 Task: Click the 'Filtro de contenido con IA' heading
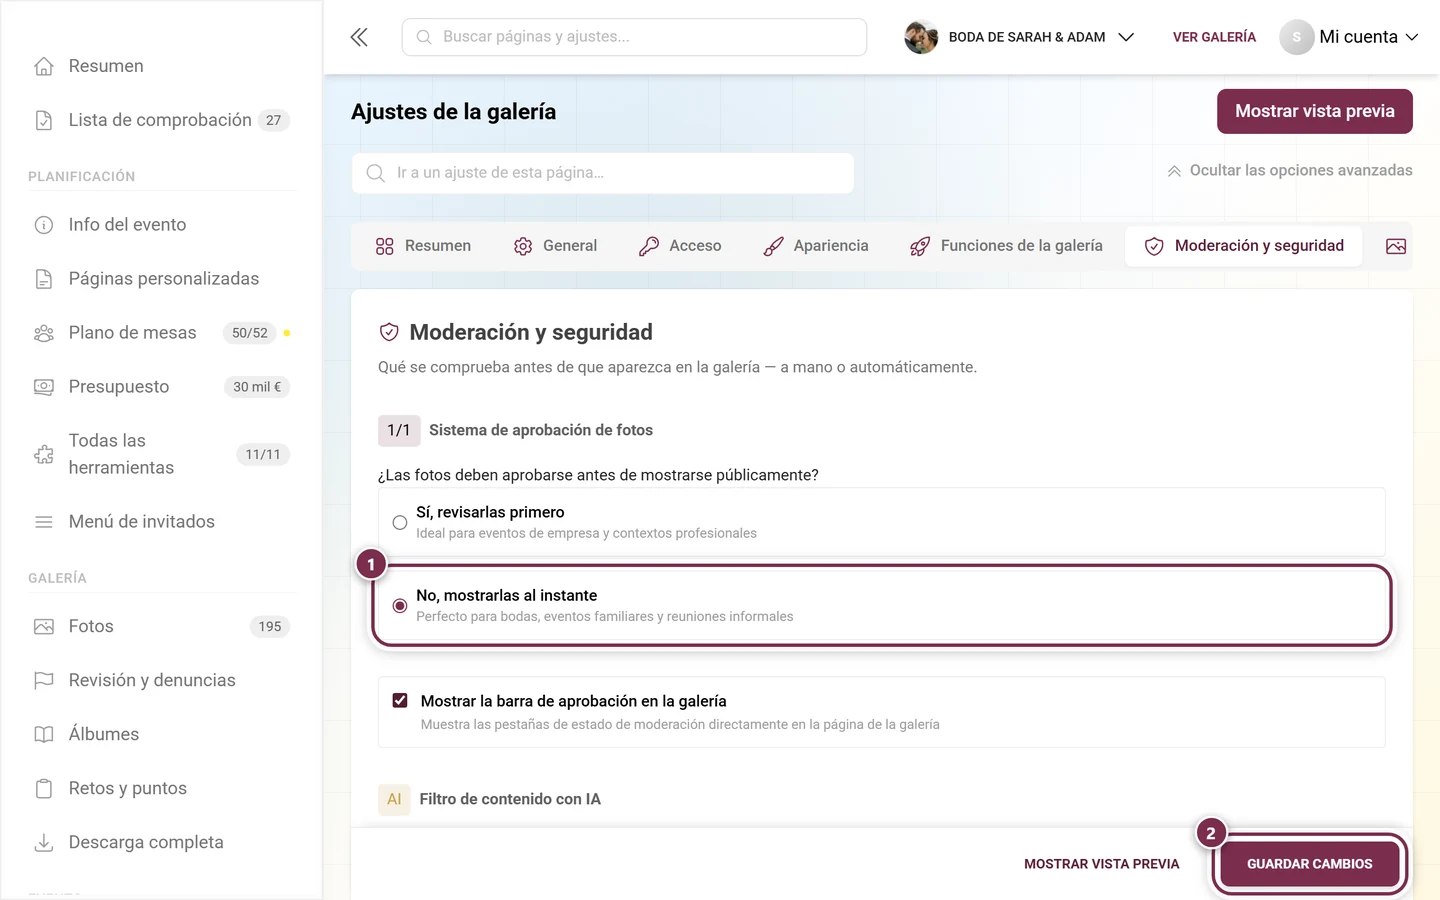(510, 799)
